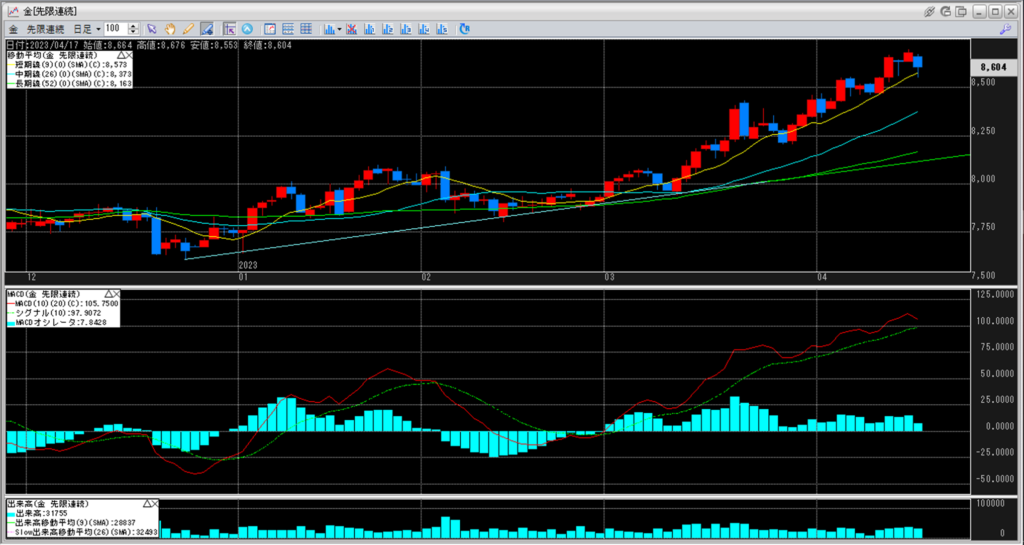1024x545 pixels.
Task: Increase bar count with up stepper
Action: (133, 26)
